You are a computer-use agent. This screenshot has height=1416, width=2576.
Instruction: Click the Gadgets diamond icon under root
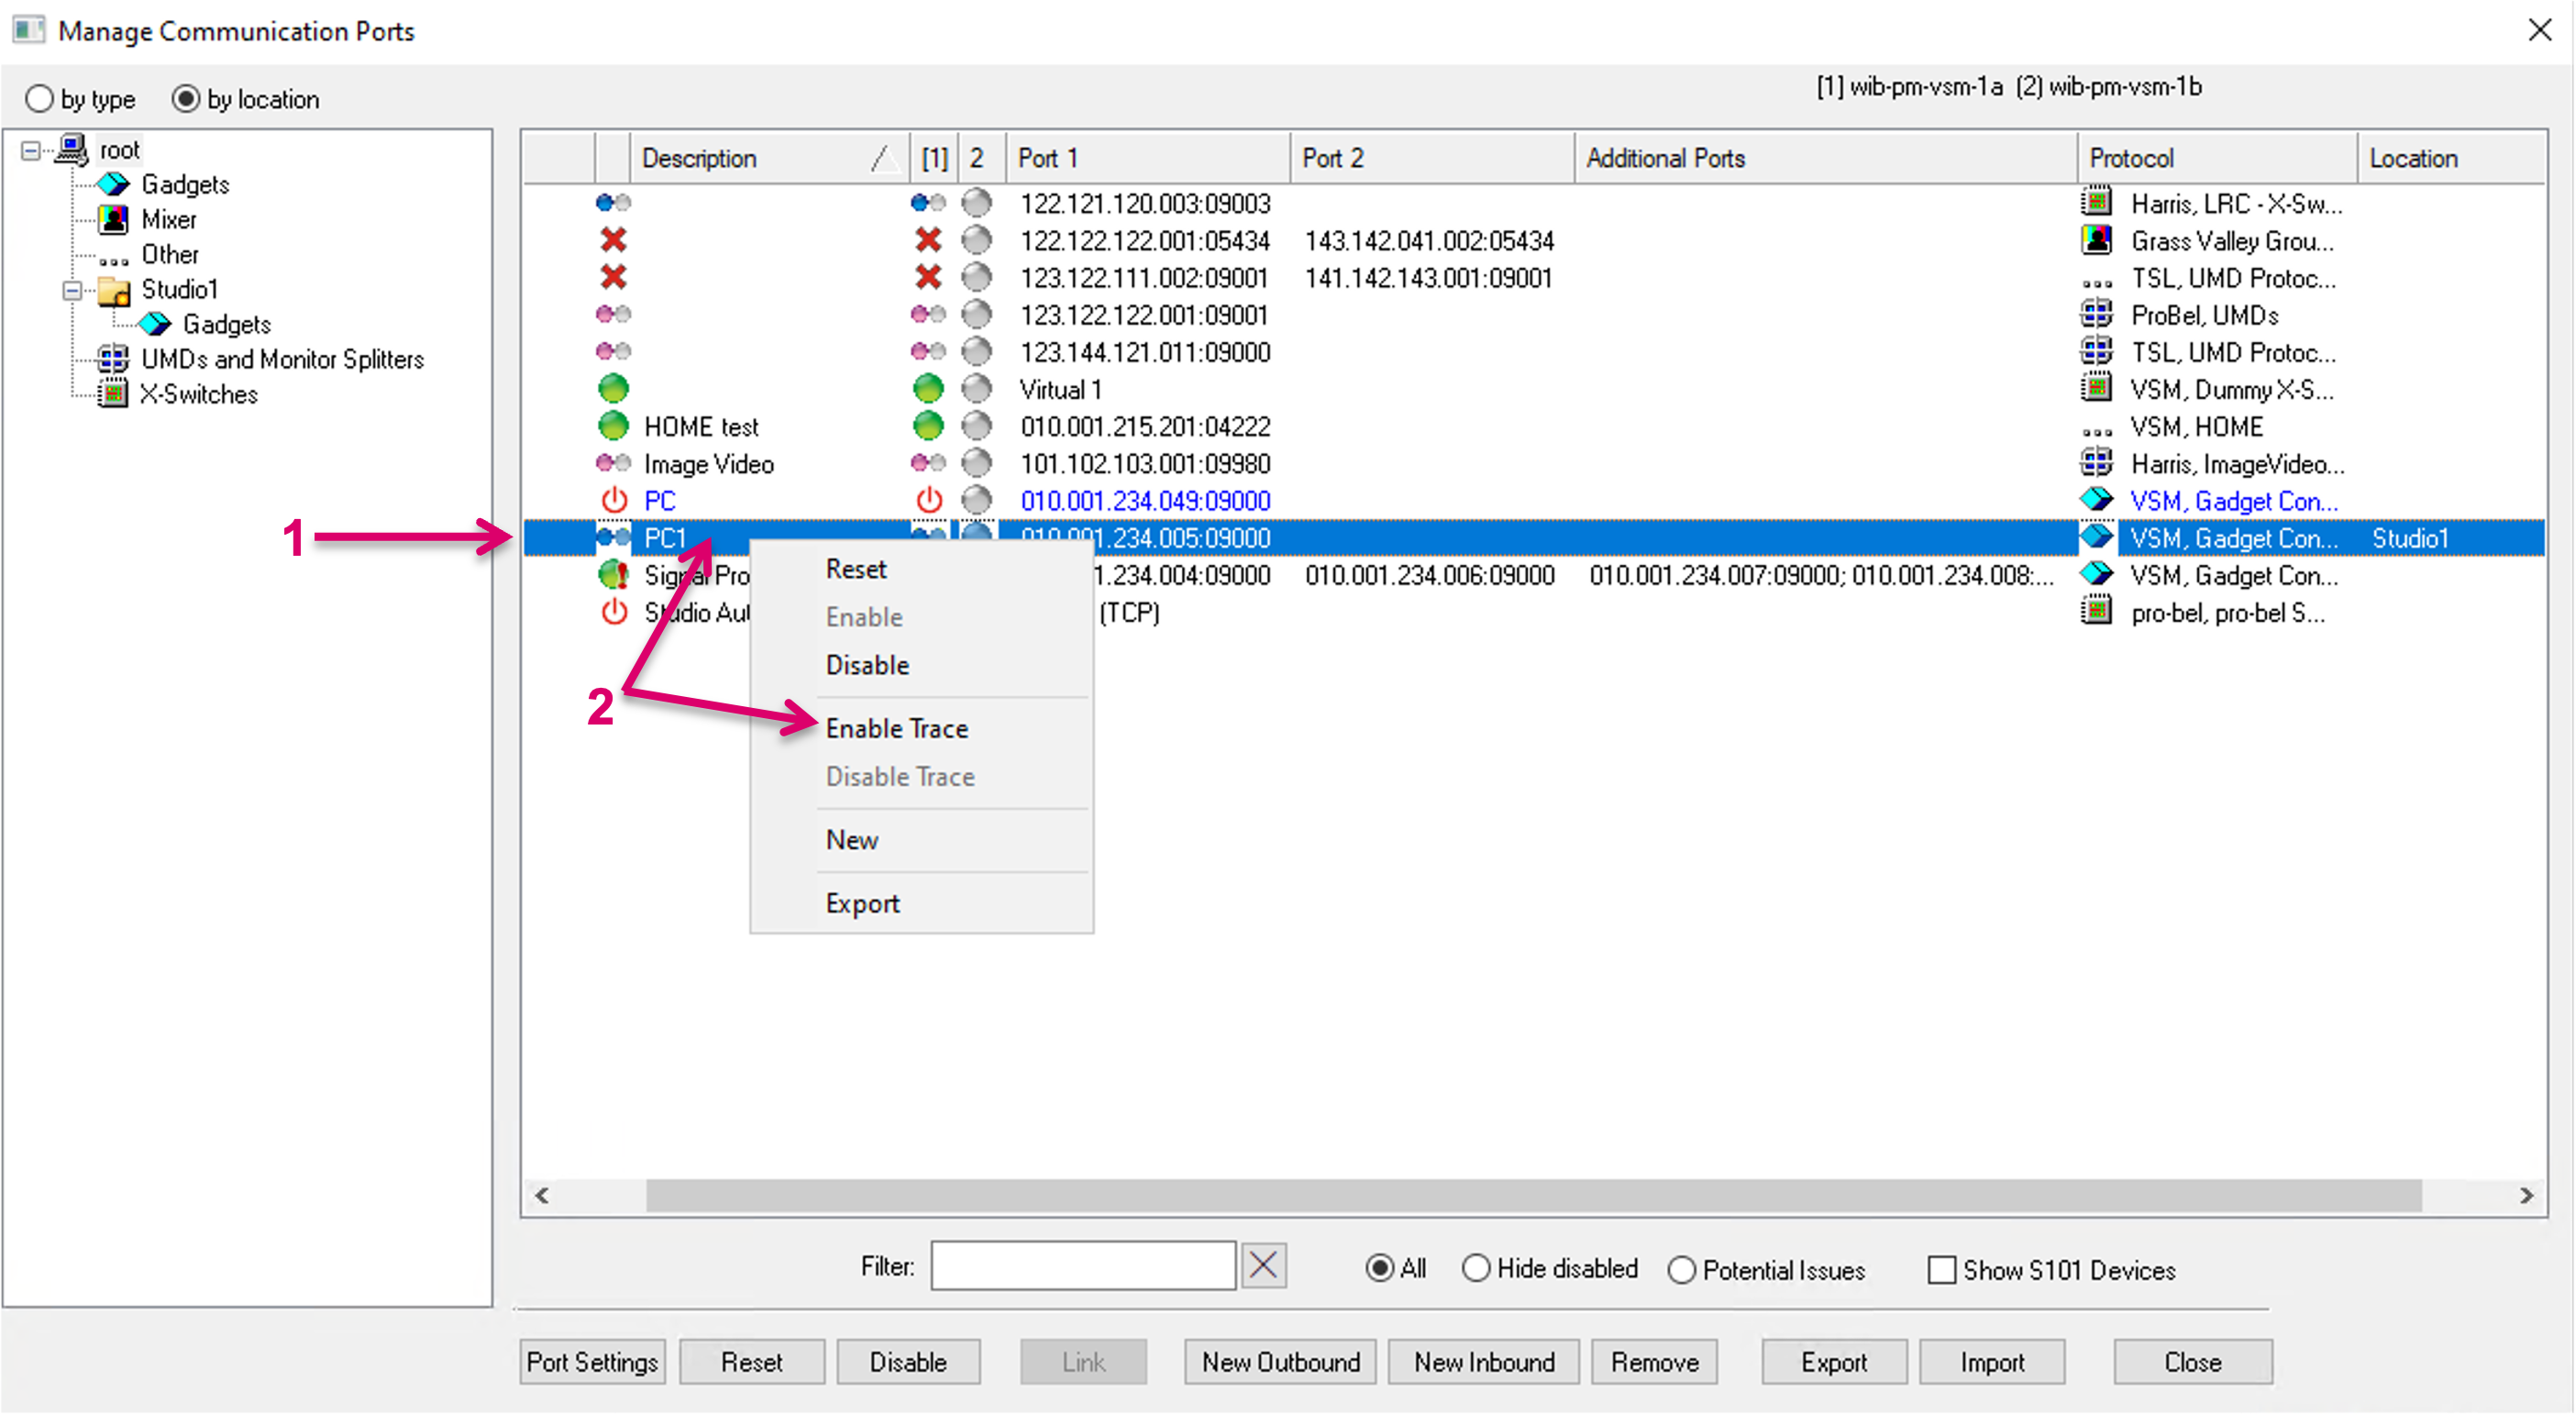click(x=113, y=184)
